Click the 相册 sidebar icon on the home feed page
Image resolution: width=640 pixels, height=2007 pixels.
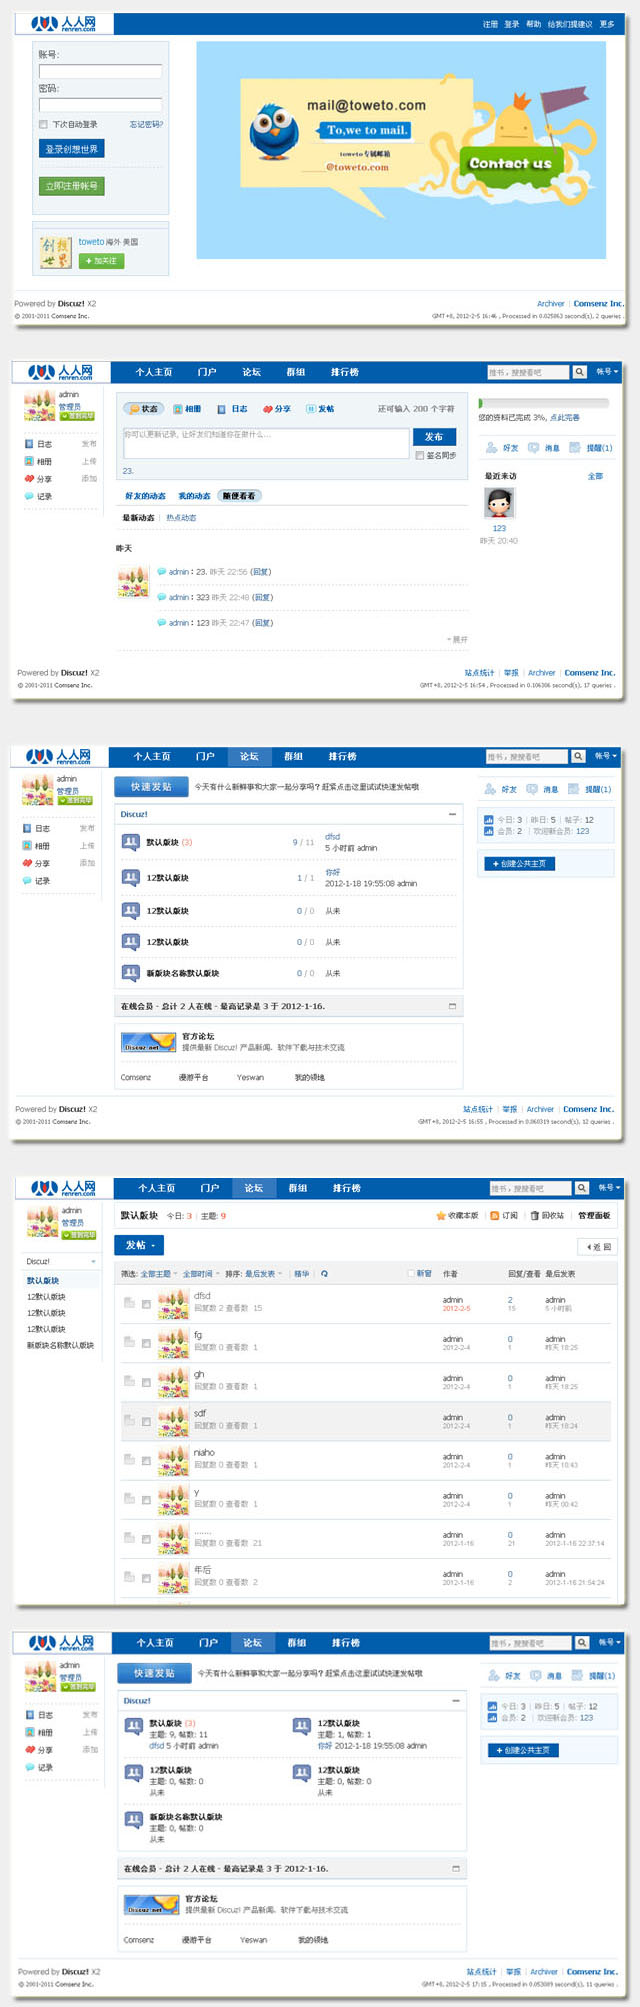point(29,461)
